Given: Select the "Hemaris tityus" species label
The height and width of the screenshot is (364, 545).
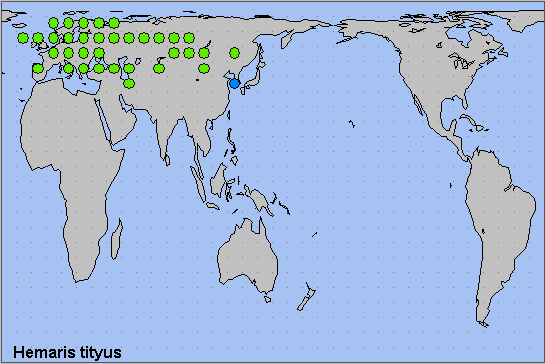Looking at the screenshot, I should pyautogui.click(x=67, y=353).
